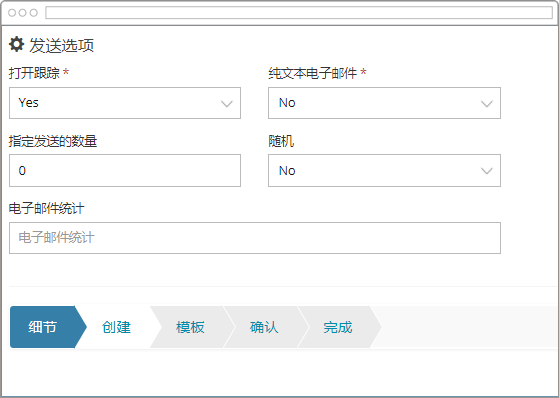
Task: Click the first circular window control button
Action: pyautogui.click(x=12, y=13)
